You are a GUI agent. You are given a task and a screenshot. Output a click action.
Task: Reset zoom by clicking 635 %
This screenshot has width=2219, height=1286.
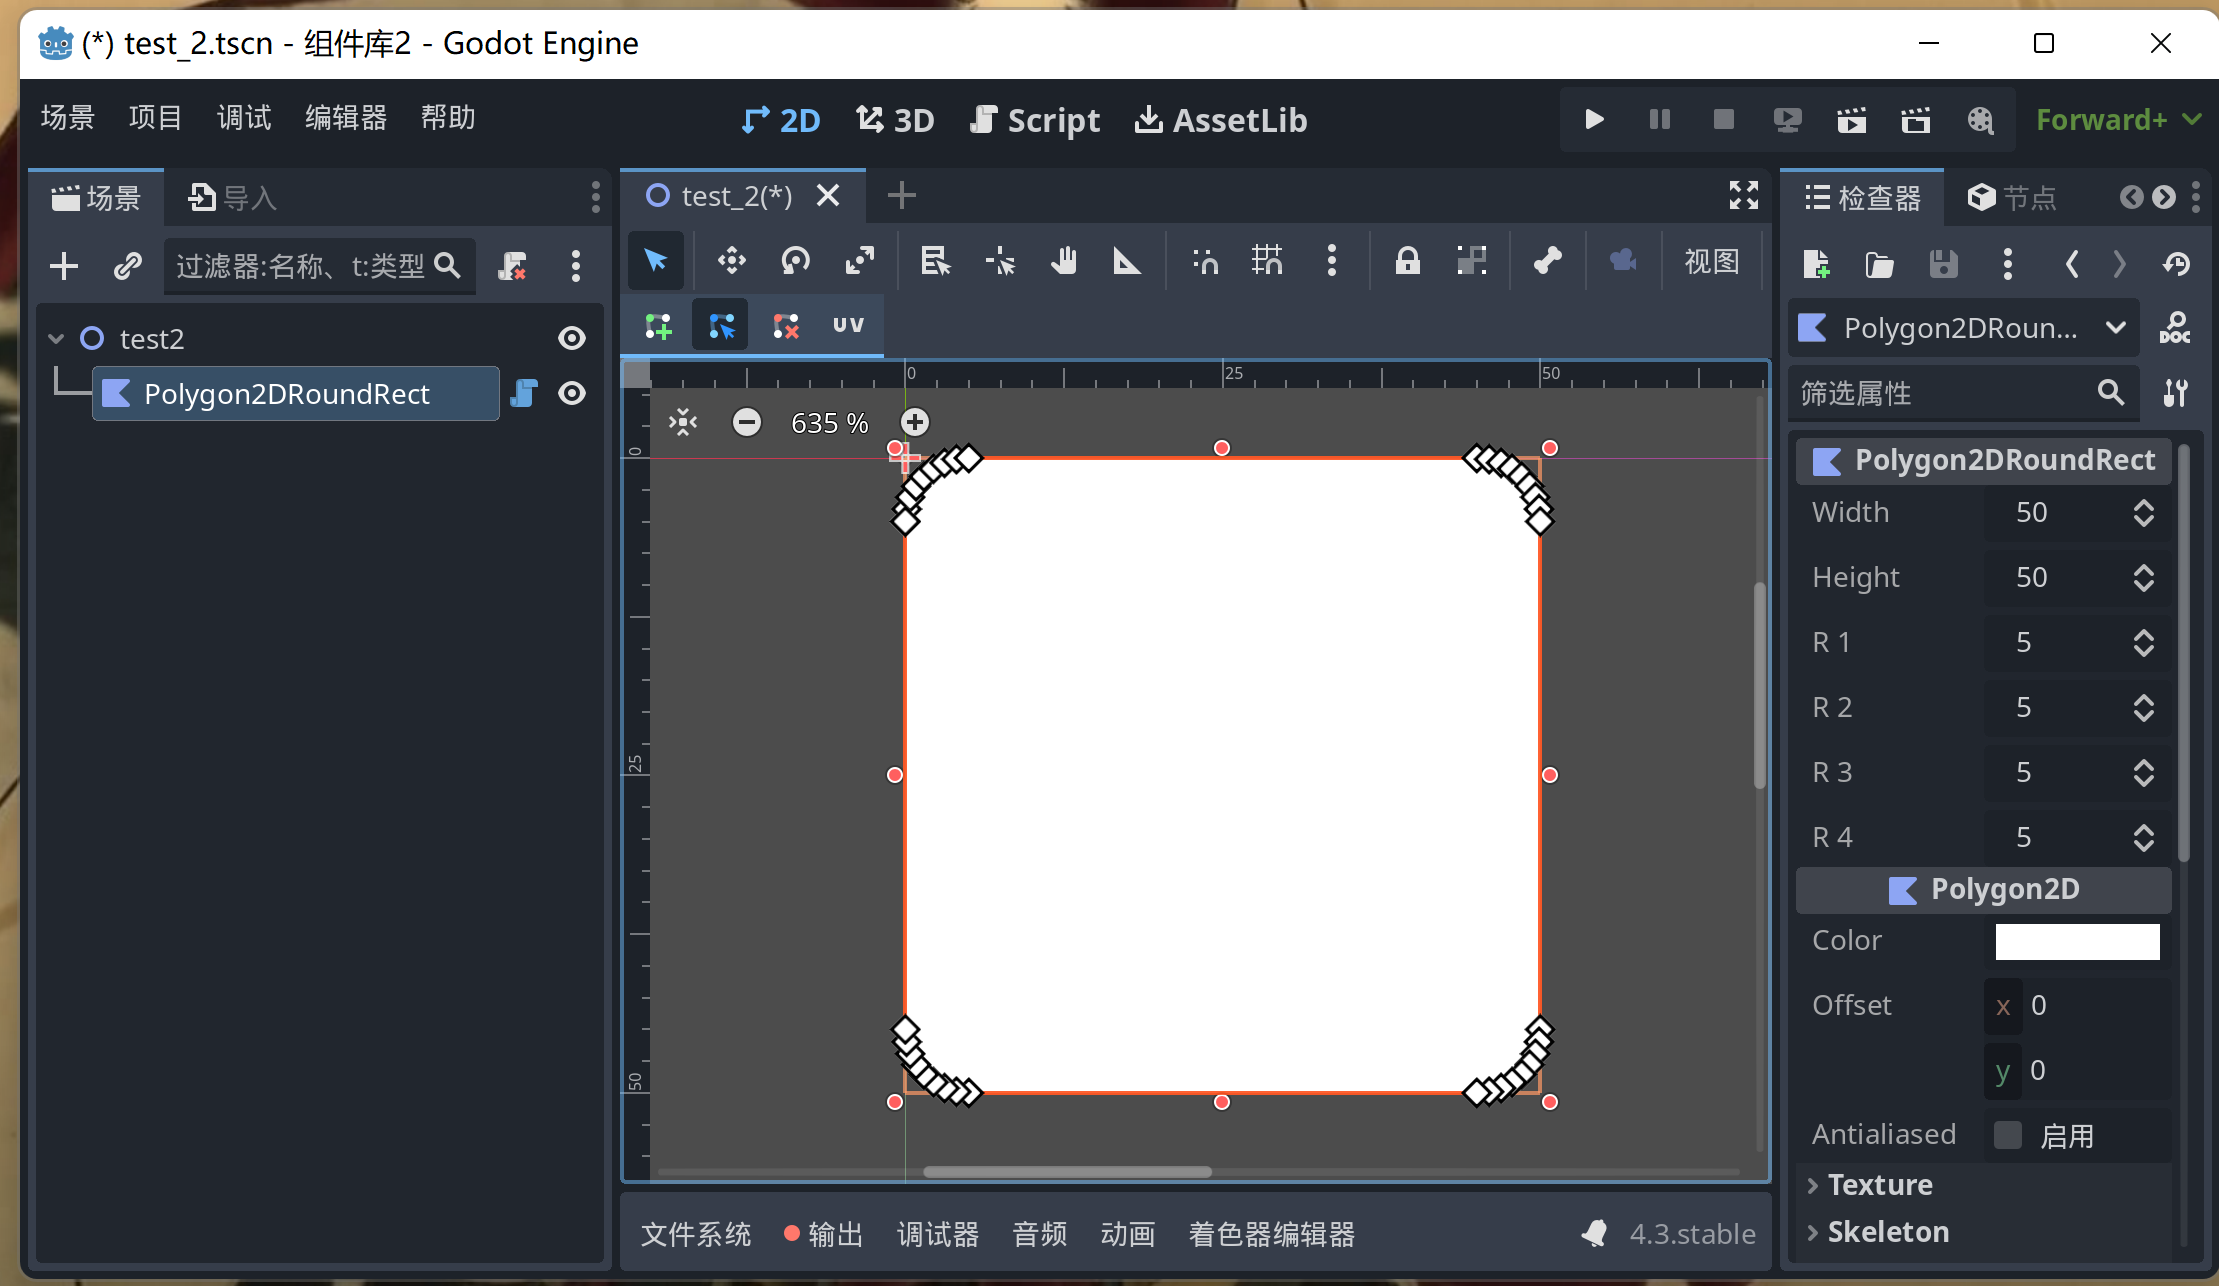pos(830,423)
